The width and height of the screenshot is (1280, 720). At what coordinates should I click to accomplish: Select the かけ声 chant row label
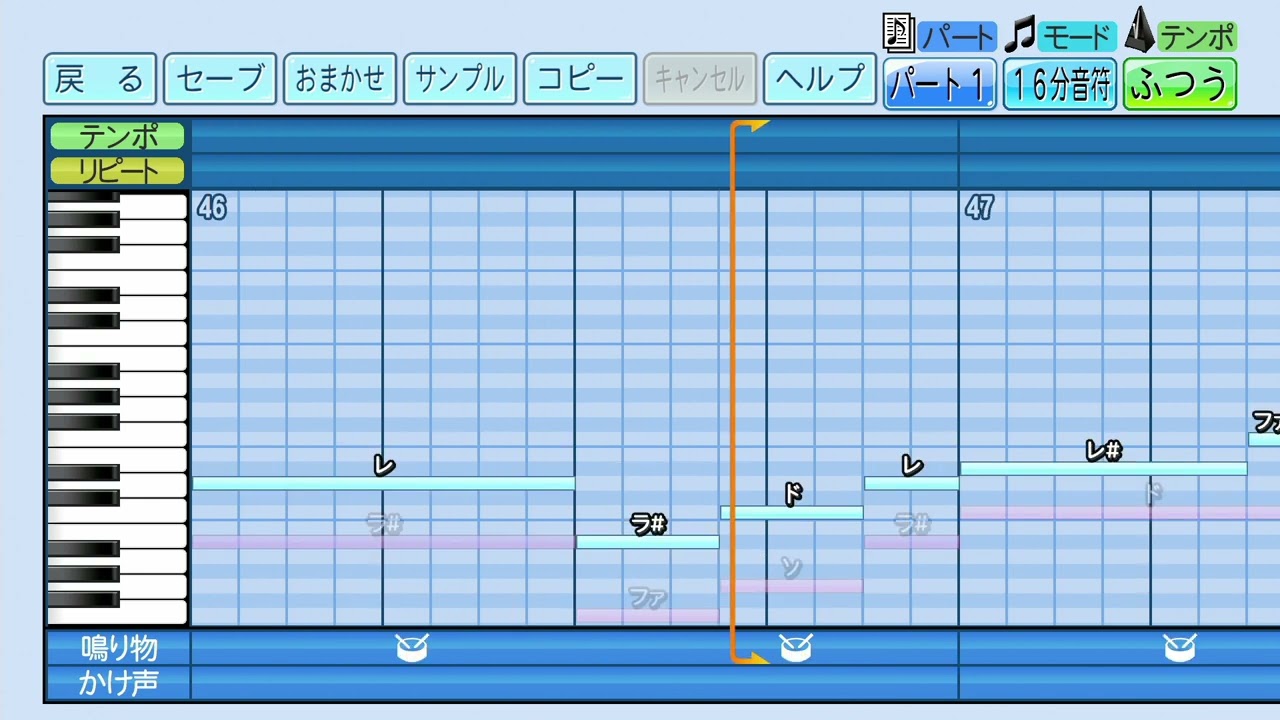point(119,683)
